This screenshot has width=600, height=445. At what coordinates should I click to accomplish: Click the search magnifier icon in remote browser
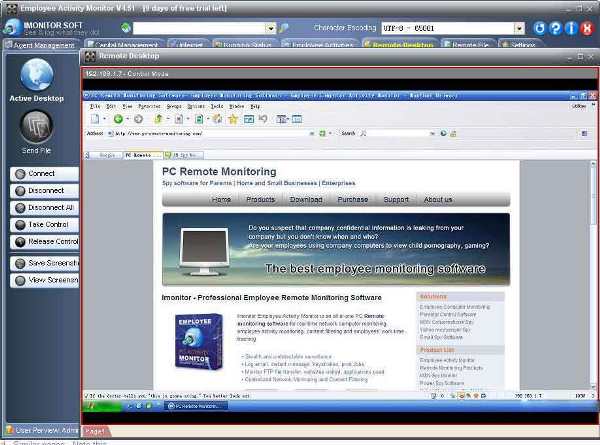363,133
